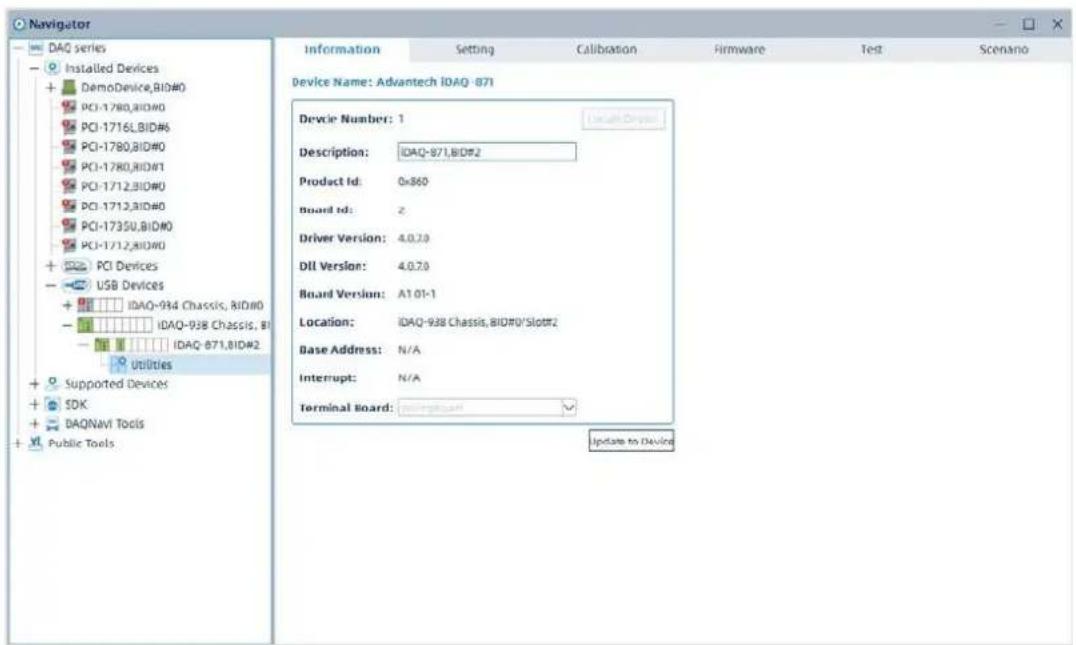The width and height of the screenshot is (1076, 645).
Task: Expand the DAQNavi Tools node
Action: point(34,424)
